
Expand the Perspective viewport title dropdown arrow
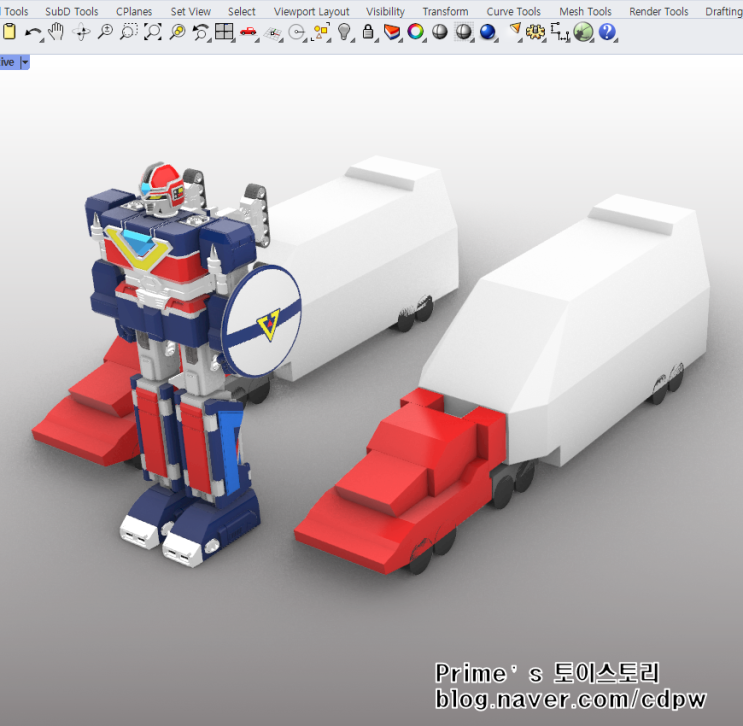[x=25, y=62]
